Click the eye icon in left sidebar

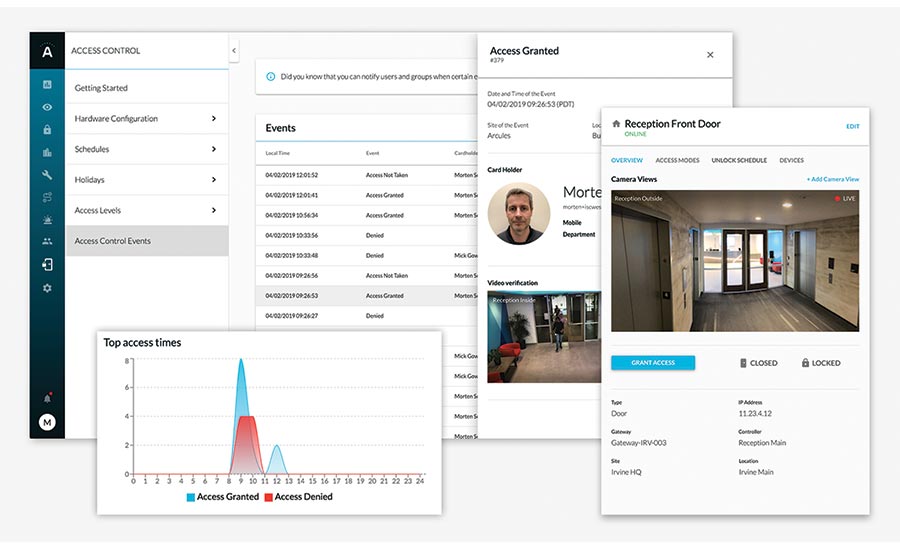pos(47,107)
